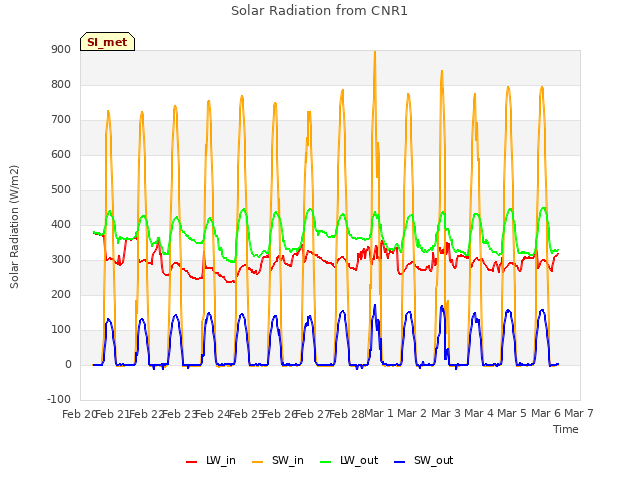Toggle the SW_in legend entry
The width and height of the screenshot is (640, 480).
point(278,460)
